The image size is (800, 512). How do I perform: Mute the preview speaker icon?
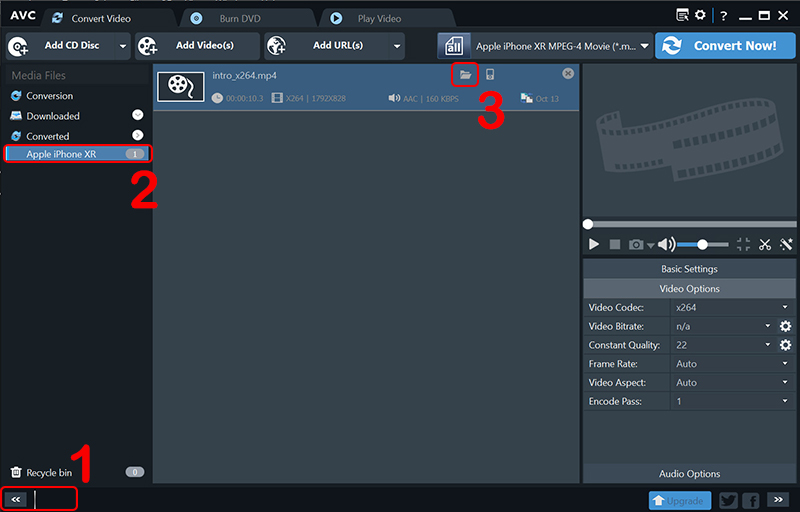[x=666, y=245]
